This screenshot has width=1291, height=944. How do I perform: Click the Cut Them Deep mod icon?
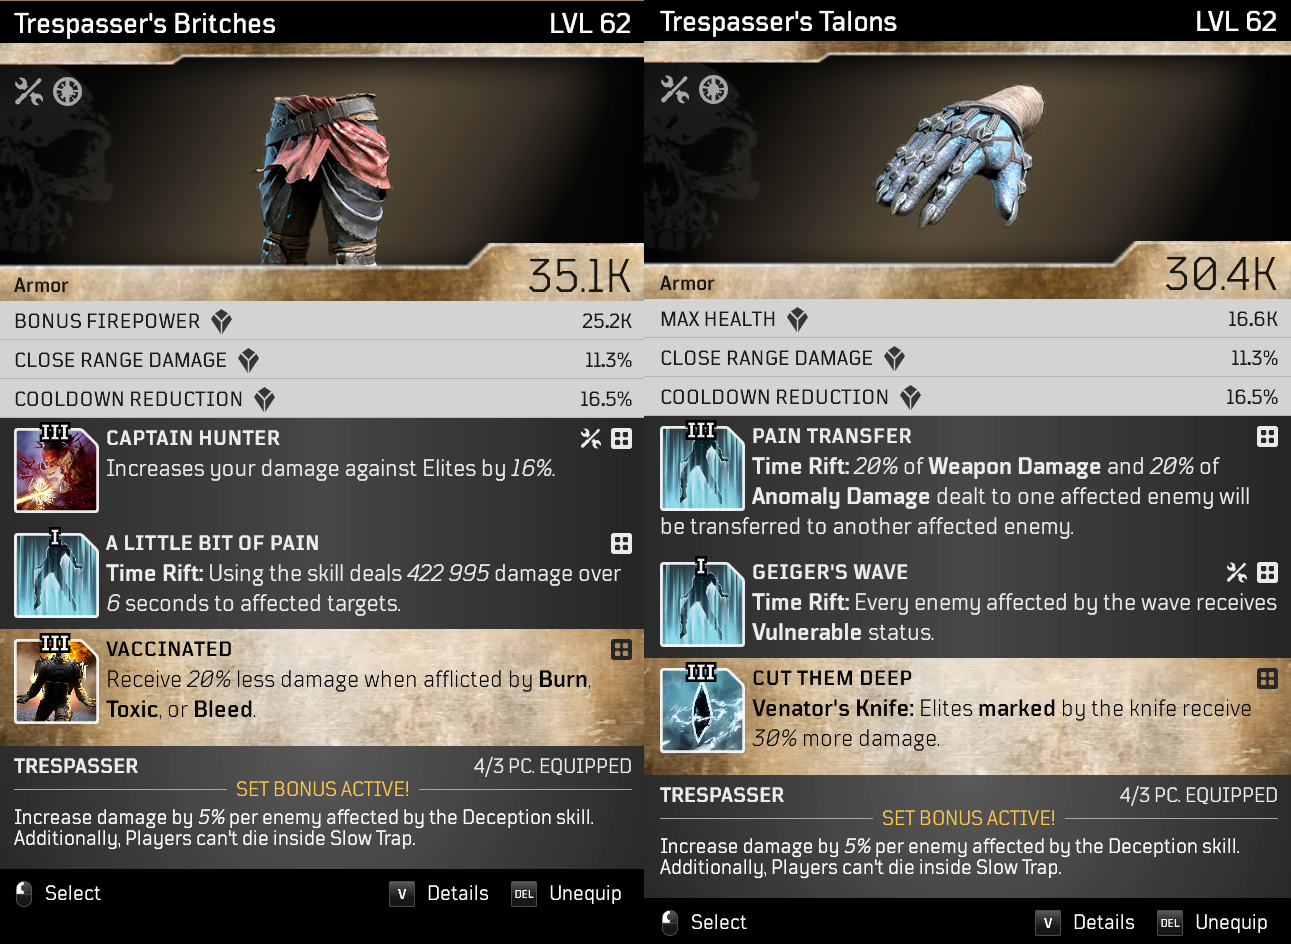[x=702, y=709]
